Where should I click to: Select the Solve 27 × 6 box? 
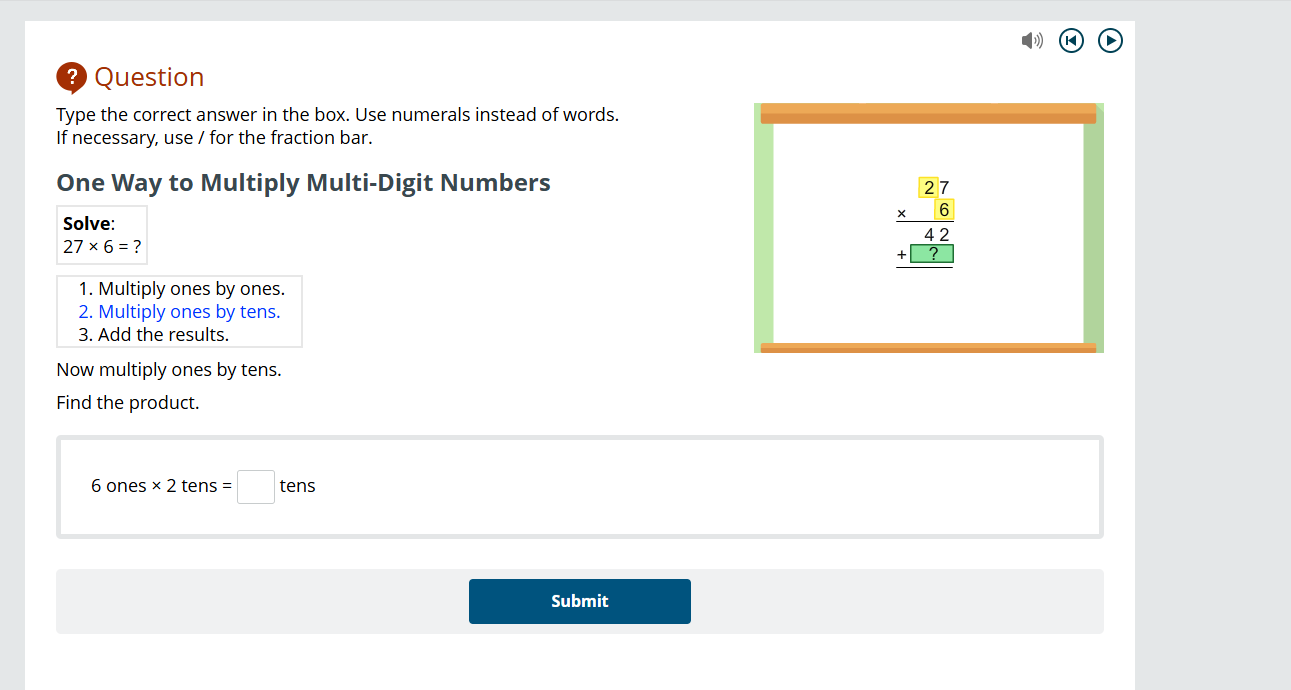pyautogui.click(x=101, y=234)
